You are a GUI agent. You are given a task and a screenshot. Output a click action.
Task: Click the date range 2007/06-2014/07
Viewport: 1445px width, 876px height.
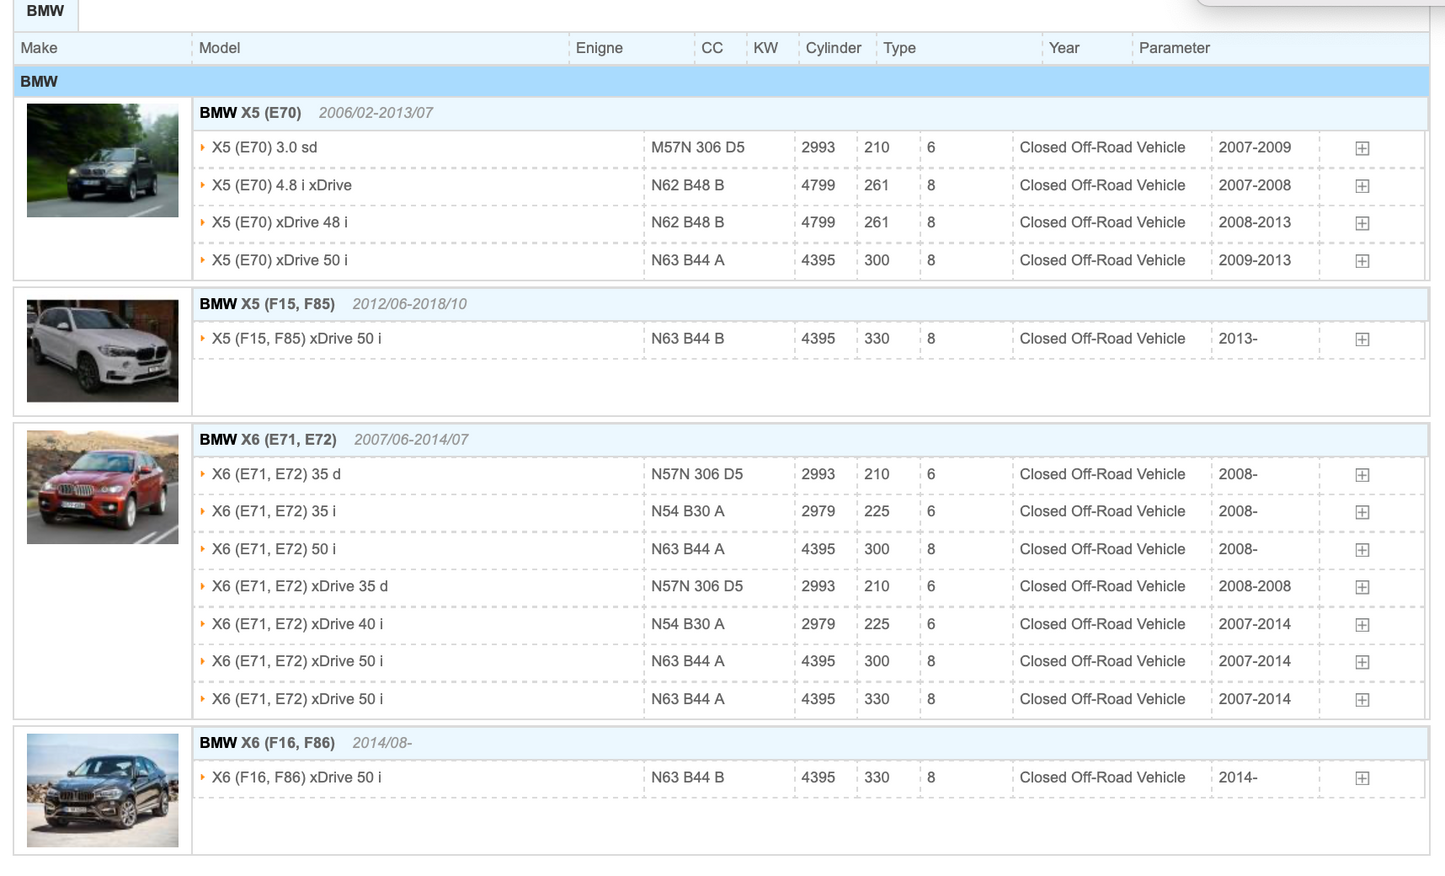point(411,440)
